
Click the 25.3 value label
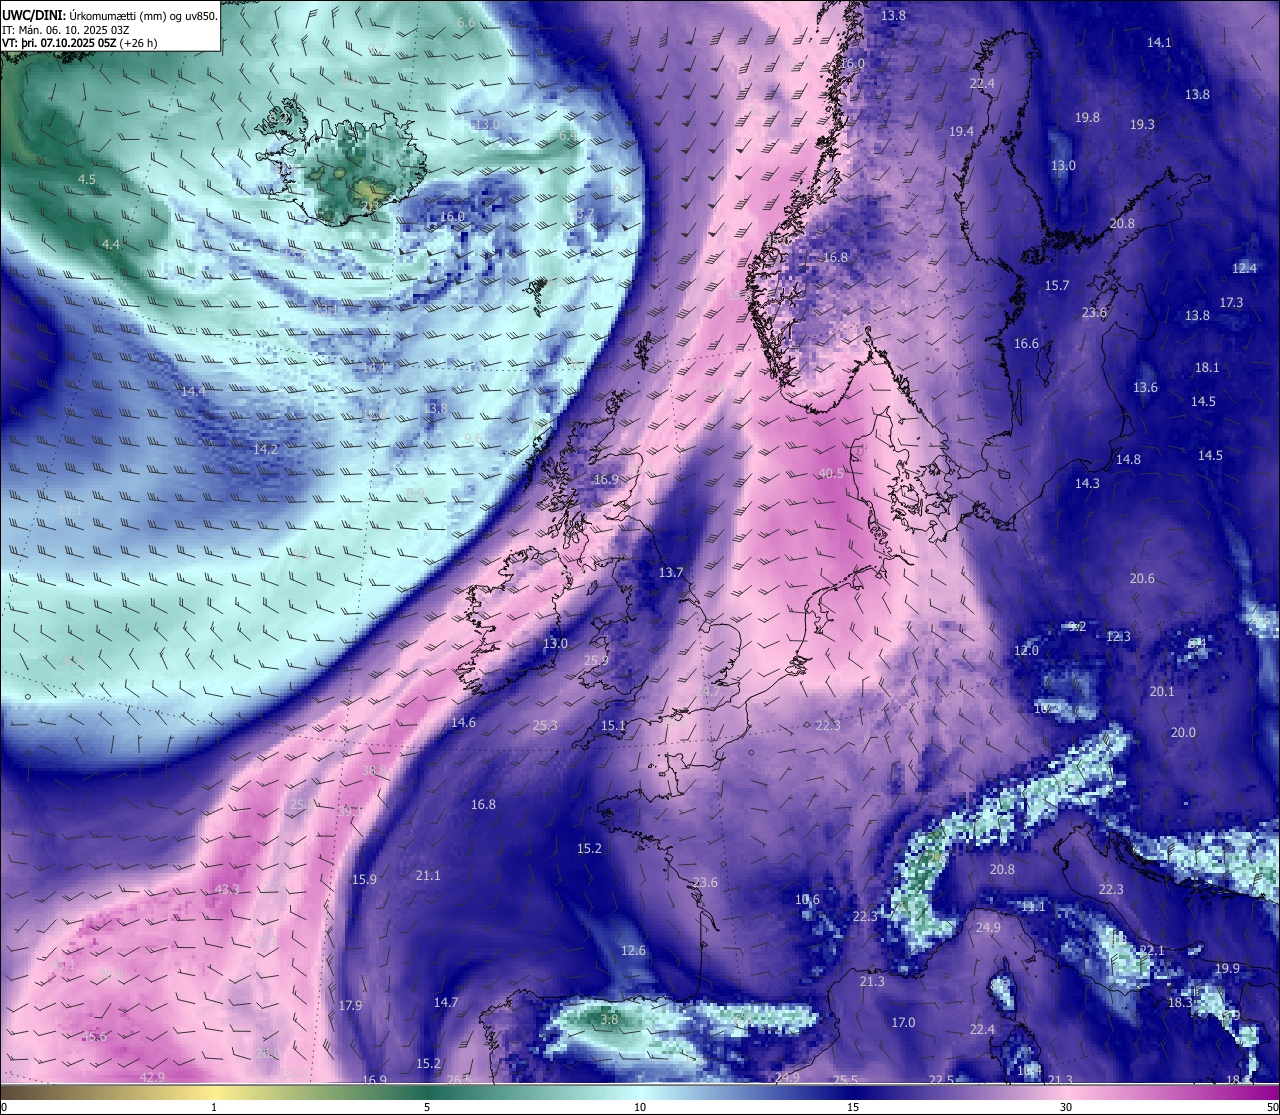pos(545,726)
